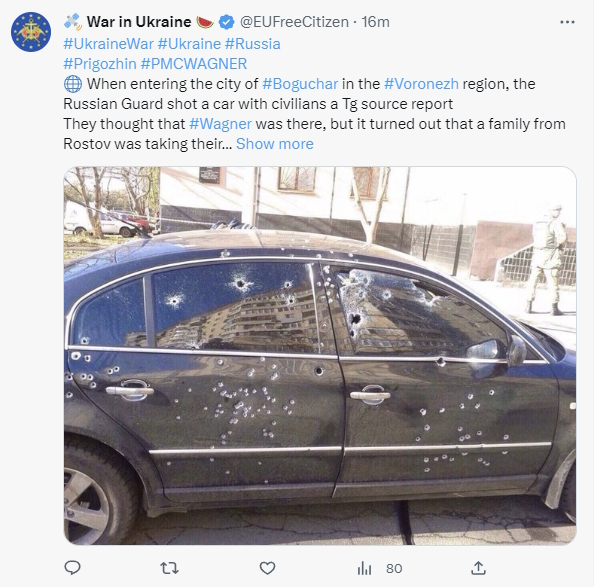Open the War in Ukraine profile avatar

point(31,31)
